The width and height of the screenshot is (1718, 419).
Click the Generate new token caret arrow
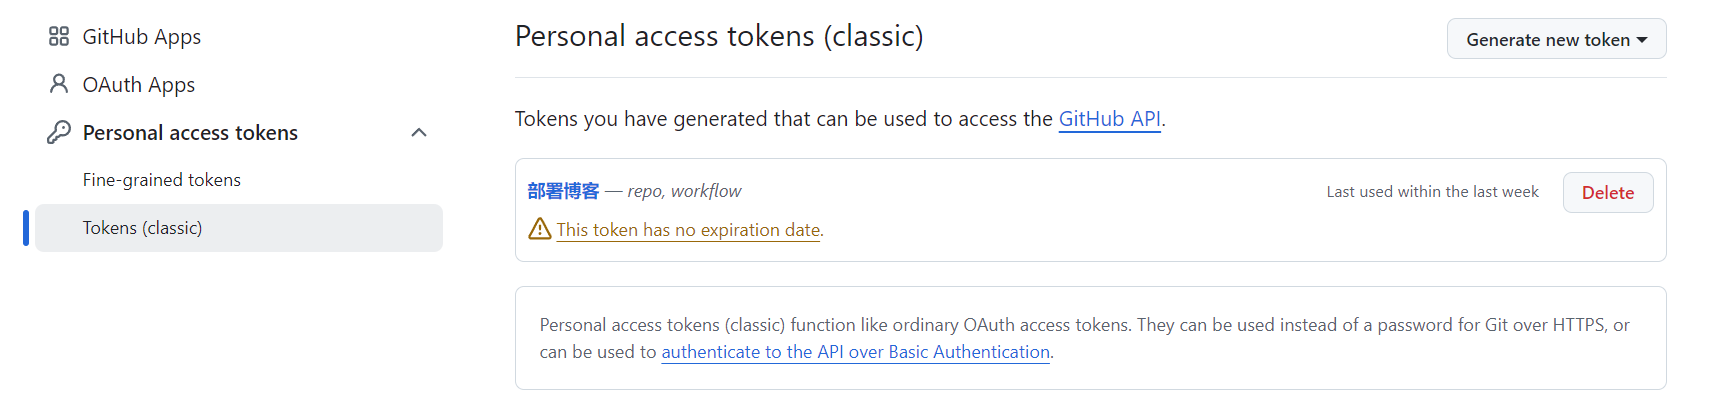pos(1641,40)
